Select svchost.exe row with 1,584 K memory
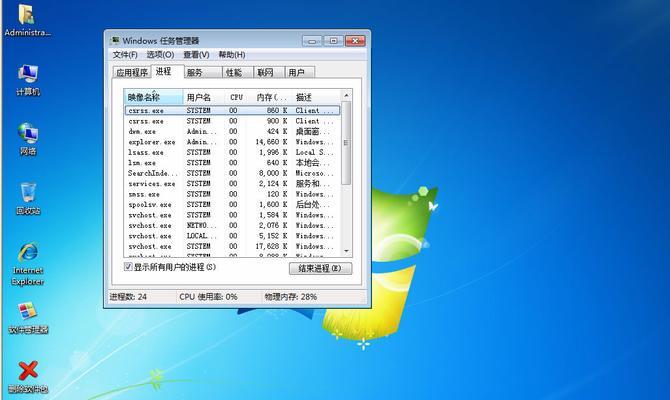This screenshot has width=670, height=400. [232, 215]
